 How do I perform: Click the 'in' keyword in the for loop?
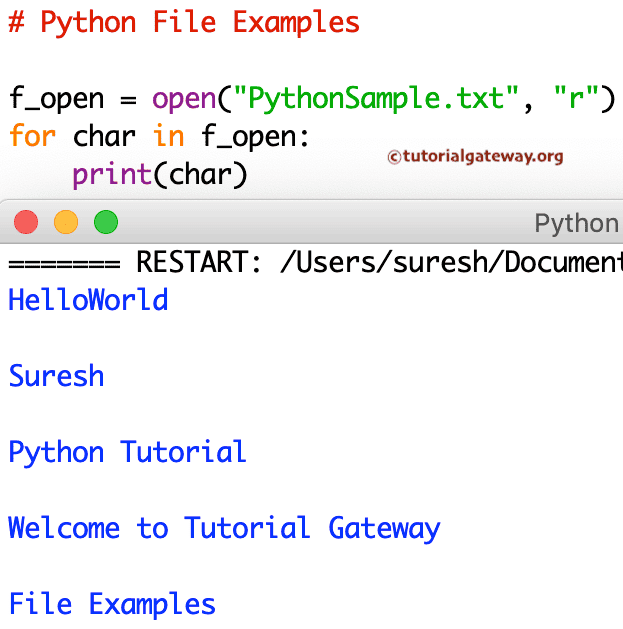[x=168, y=136]
